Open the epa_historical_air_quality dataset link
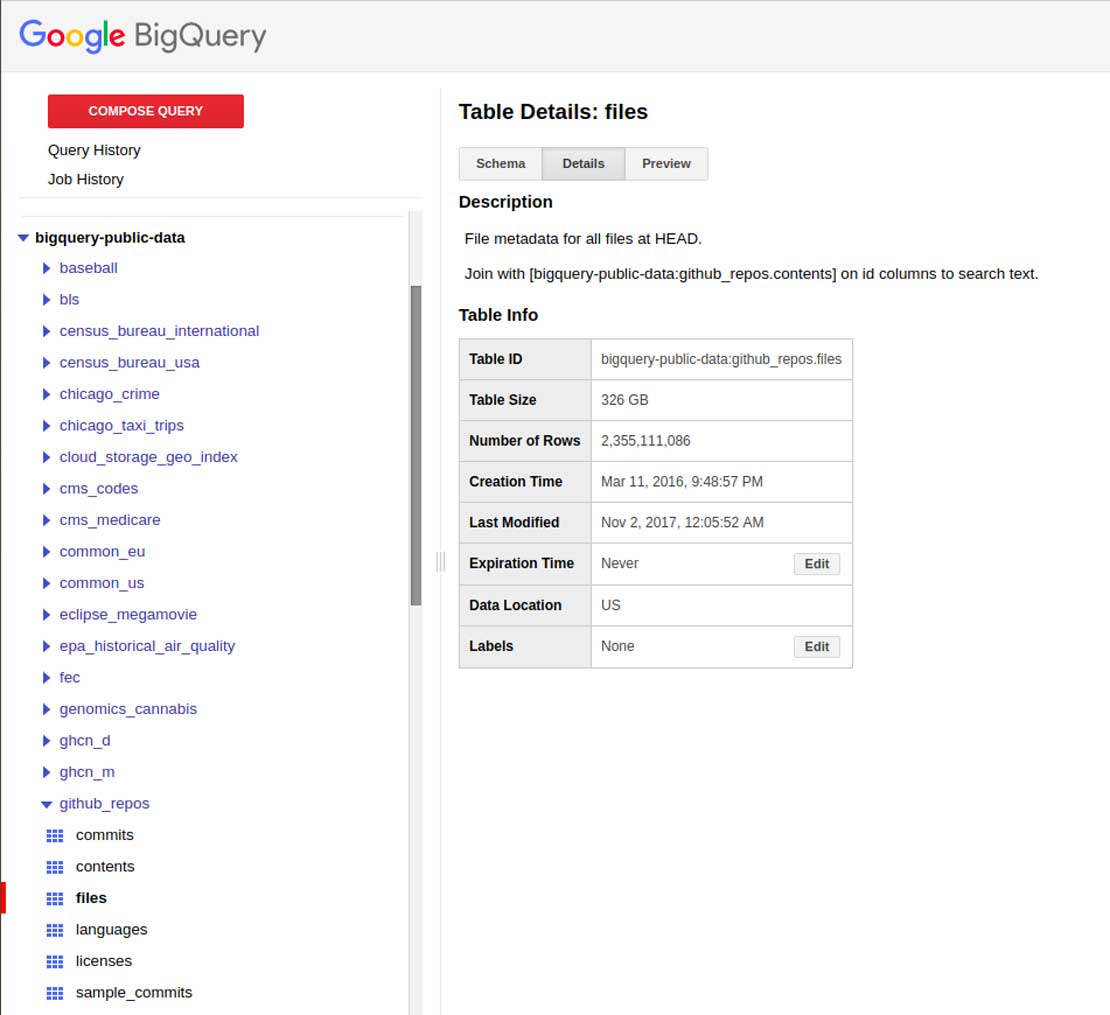Viewport: 1110px width, 1015px height. tap(147, 646)
